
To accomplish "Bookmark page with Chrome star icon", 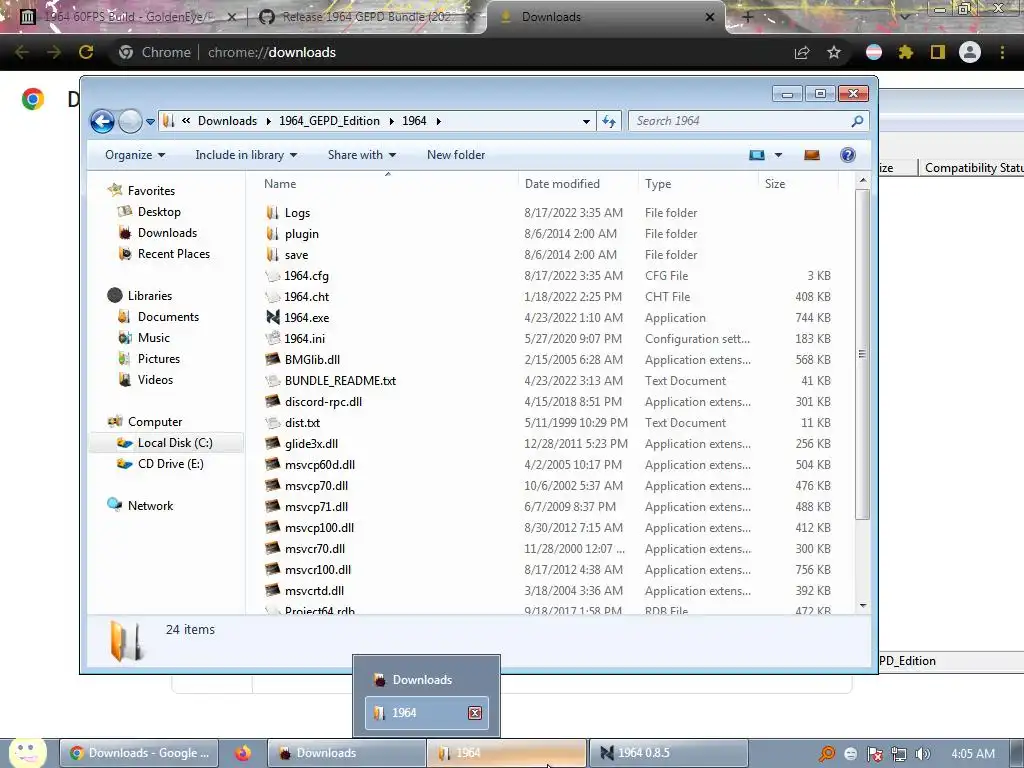I will pyautogui.click(x=834, y=52).
